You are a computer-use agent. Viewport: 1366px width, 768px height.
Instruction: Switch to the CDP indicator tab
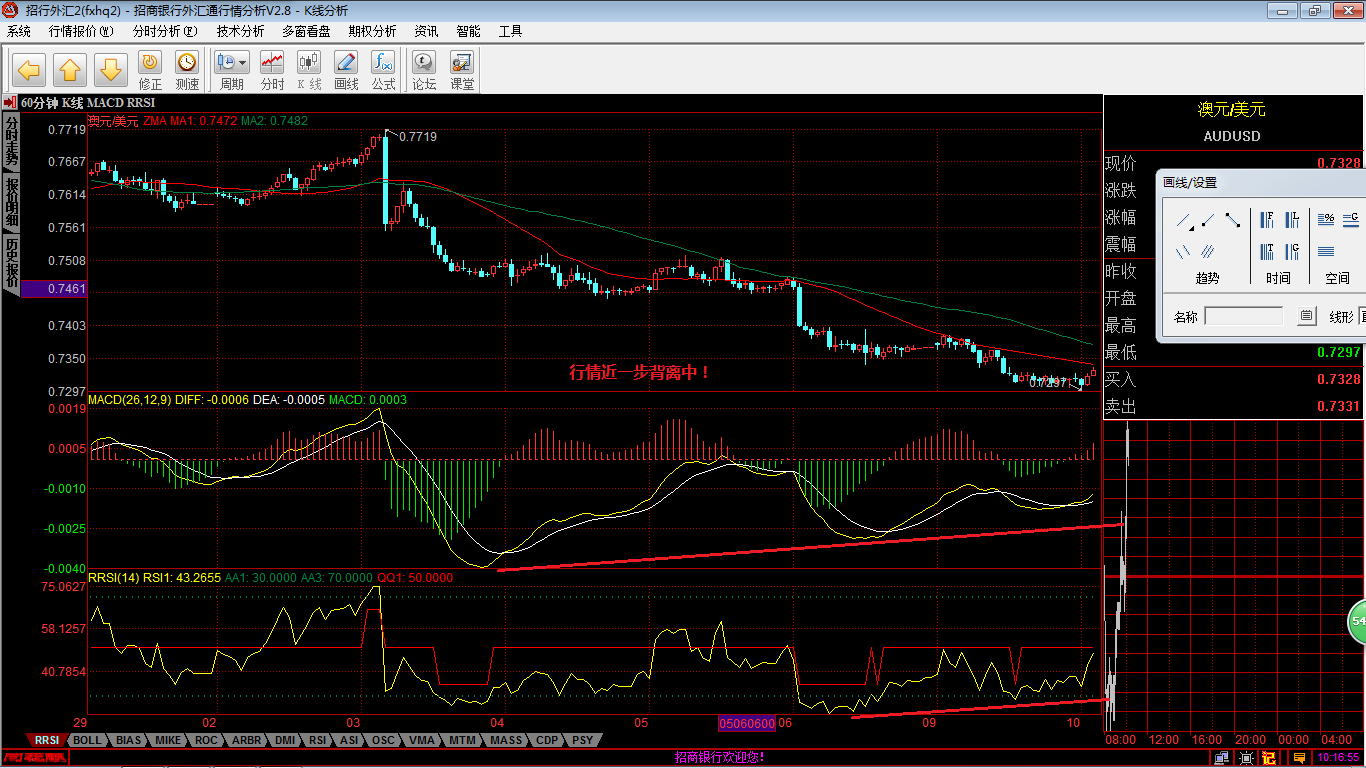pyautogui.click(x=547, y=741)
